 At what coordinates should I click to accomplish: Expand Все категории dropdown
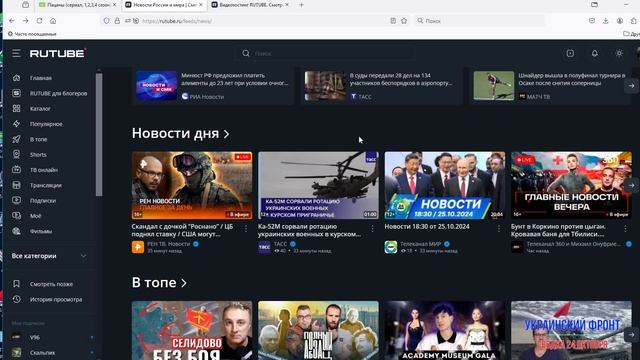click(x=49, y=256)
